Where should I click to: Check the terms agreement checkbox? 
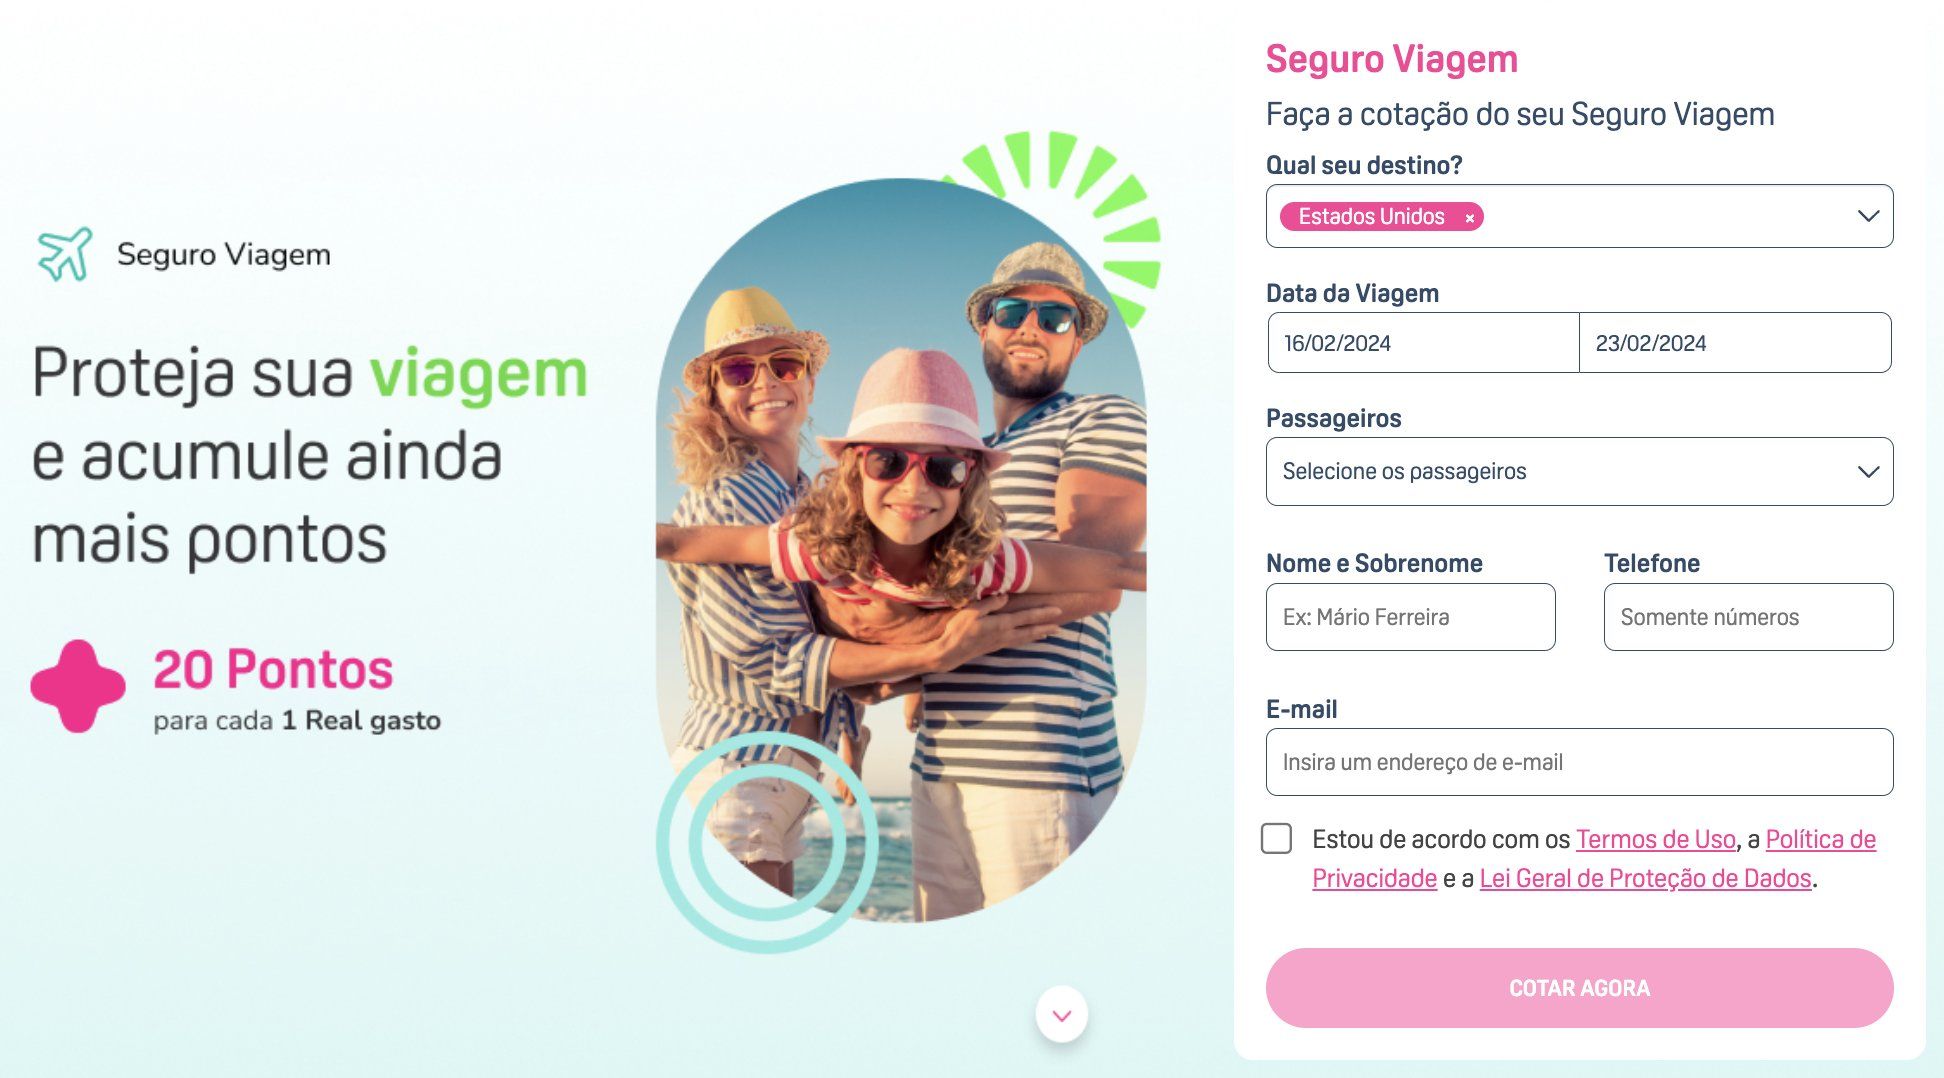[1276, 838]
